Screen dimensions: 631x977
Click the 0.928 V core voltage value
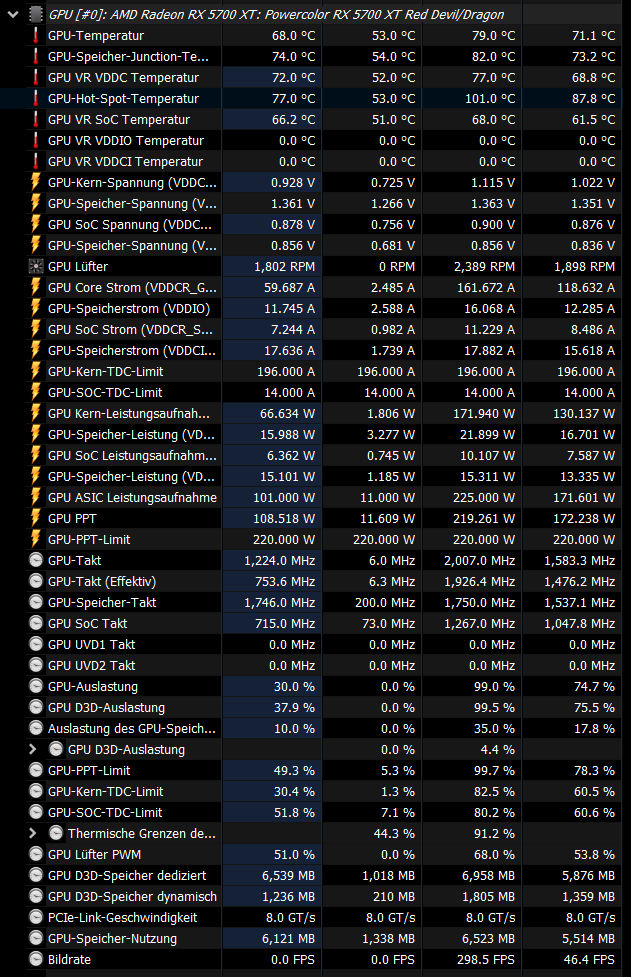coord(293,183)
